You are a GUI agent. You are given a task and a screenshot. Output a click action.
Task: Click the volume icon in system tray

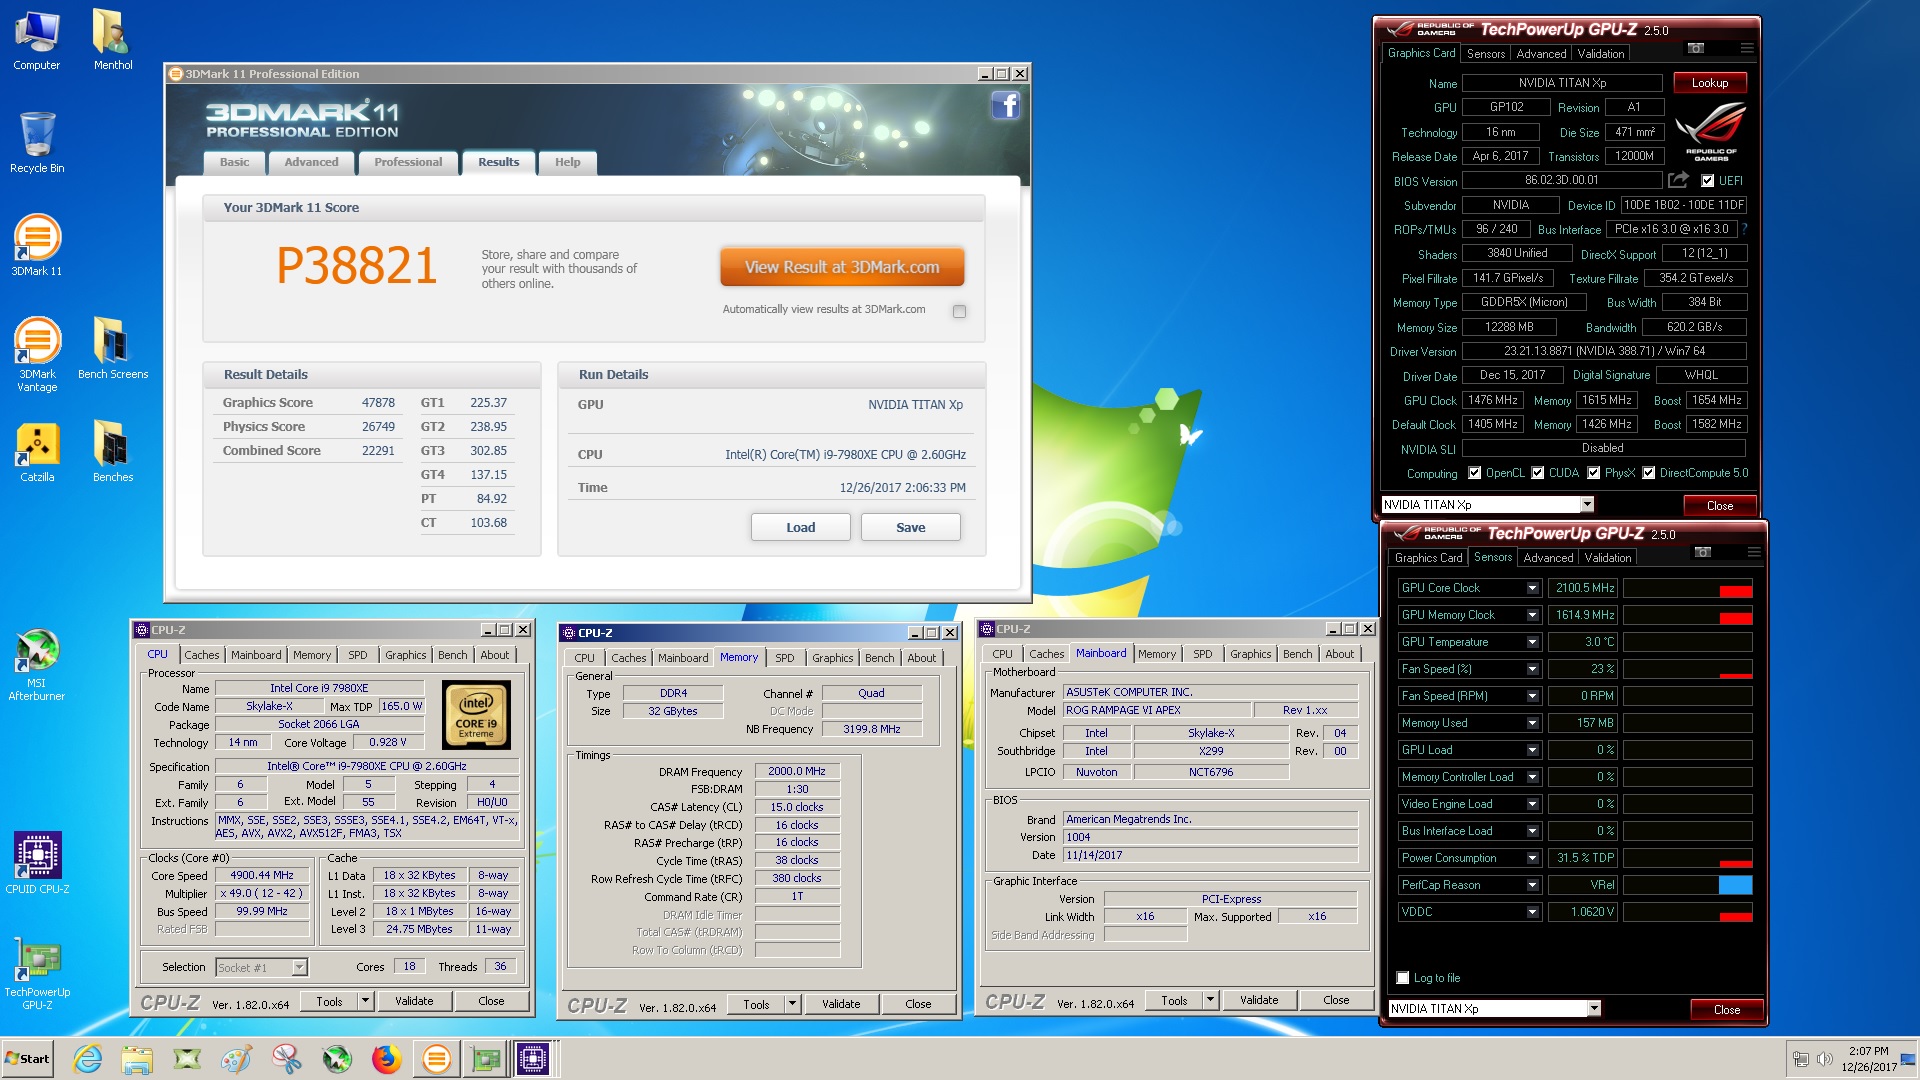[1825, 1059]
